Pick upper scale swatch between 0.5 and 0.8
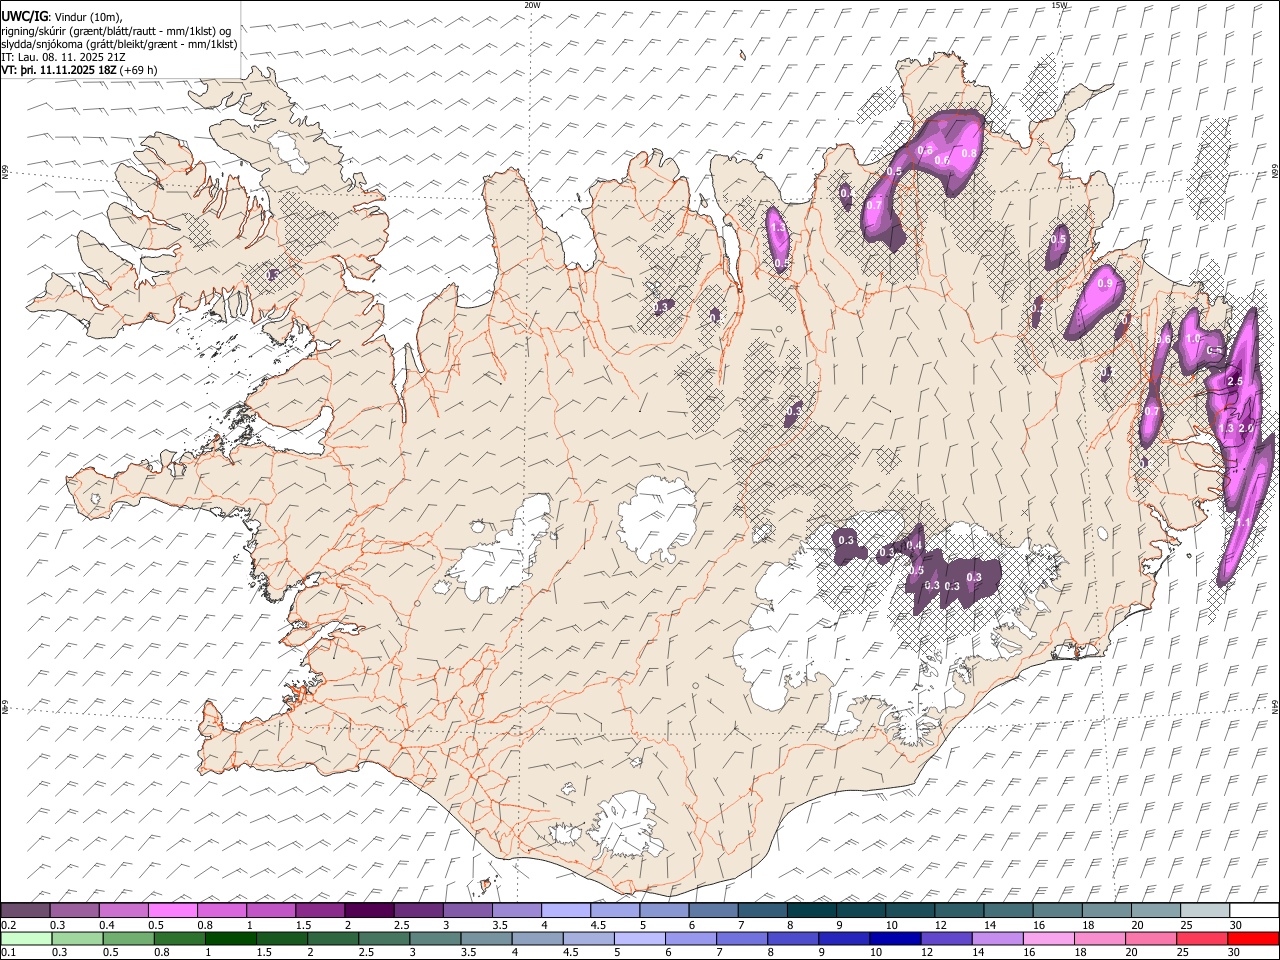This screenshot has height=960, width=1280. pos(173,911)
